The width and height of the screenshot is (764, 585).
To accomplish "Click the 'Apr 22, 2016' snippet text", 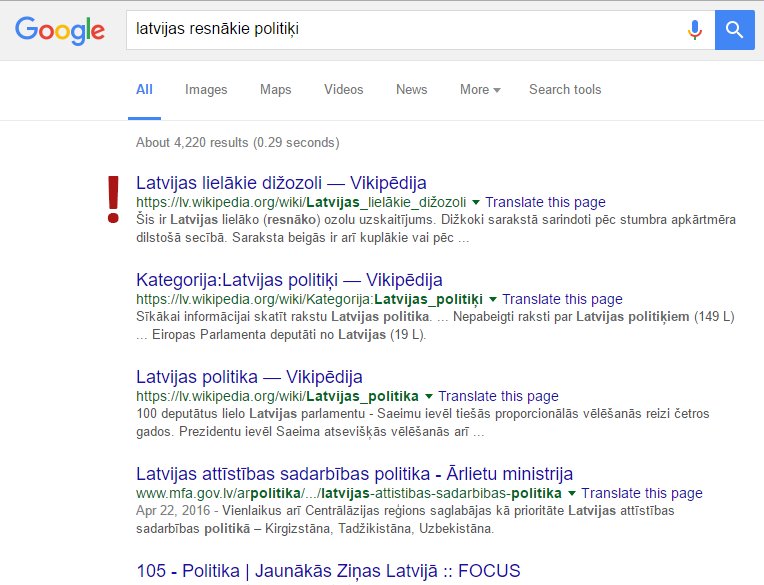I will click(x=173, y=510).
